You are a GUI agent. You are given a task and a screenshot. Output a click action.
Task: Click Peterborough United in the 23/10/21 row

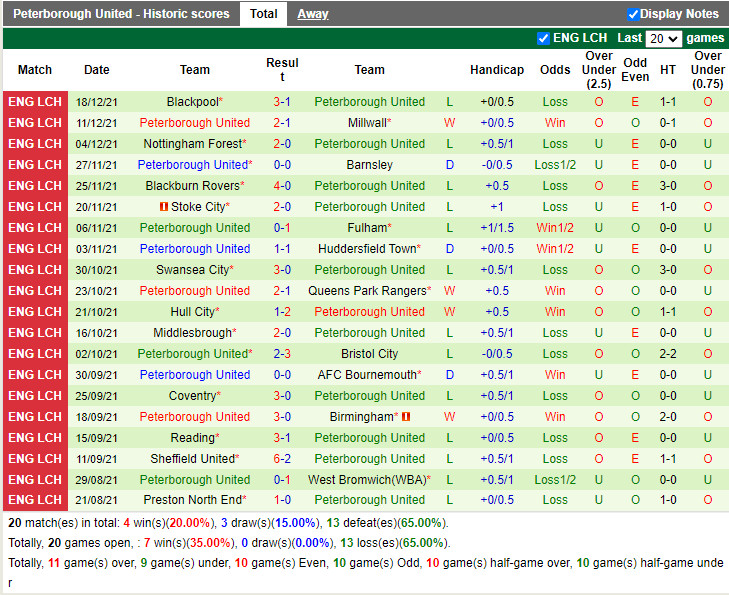coord(195,291)
